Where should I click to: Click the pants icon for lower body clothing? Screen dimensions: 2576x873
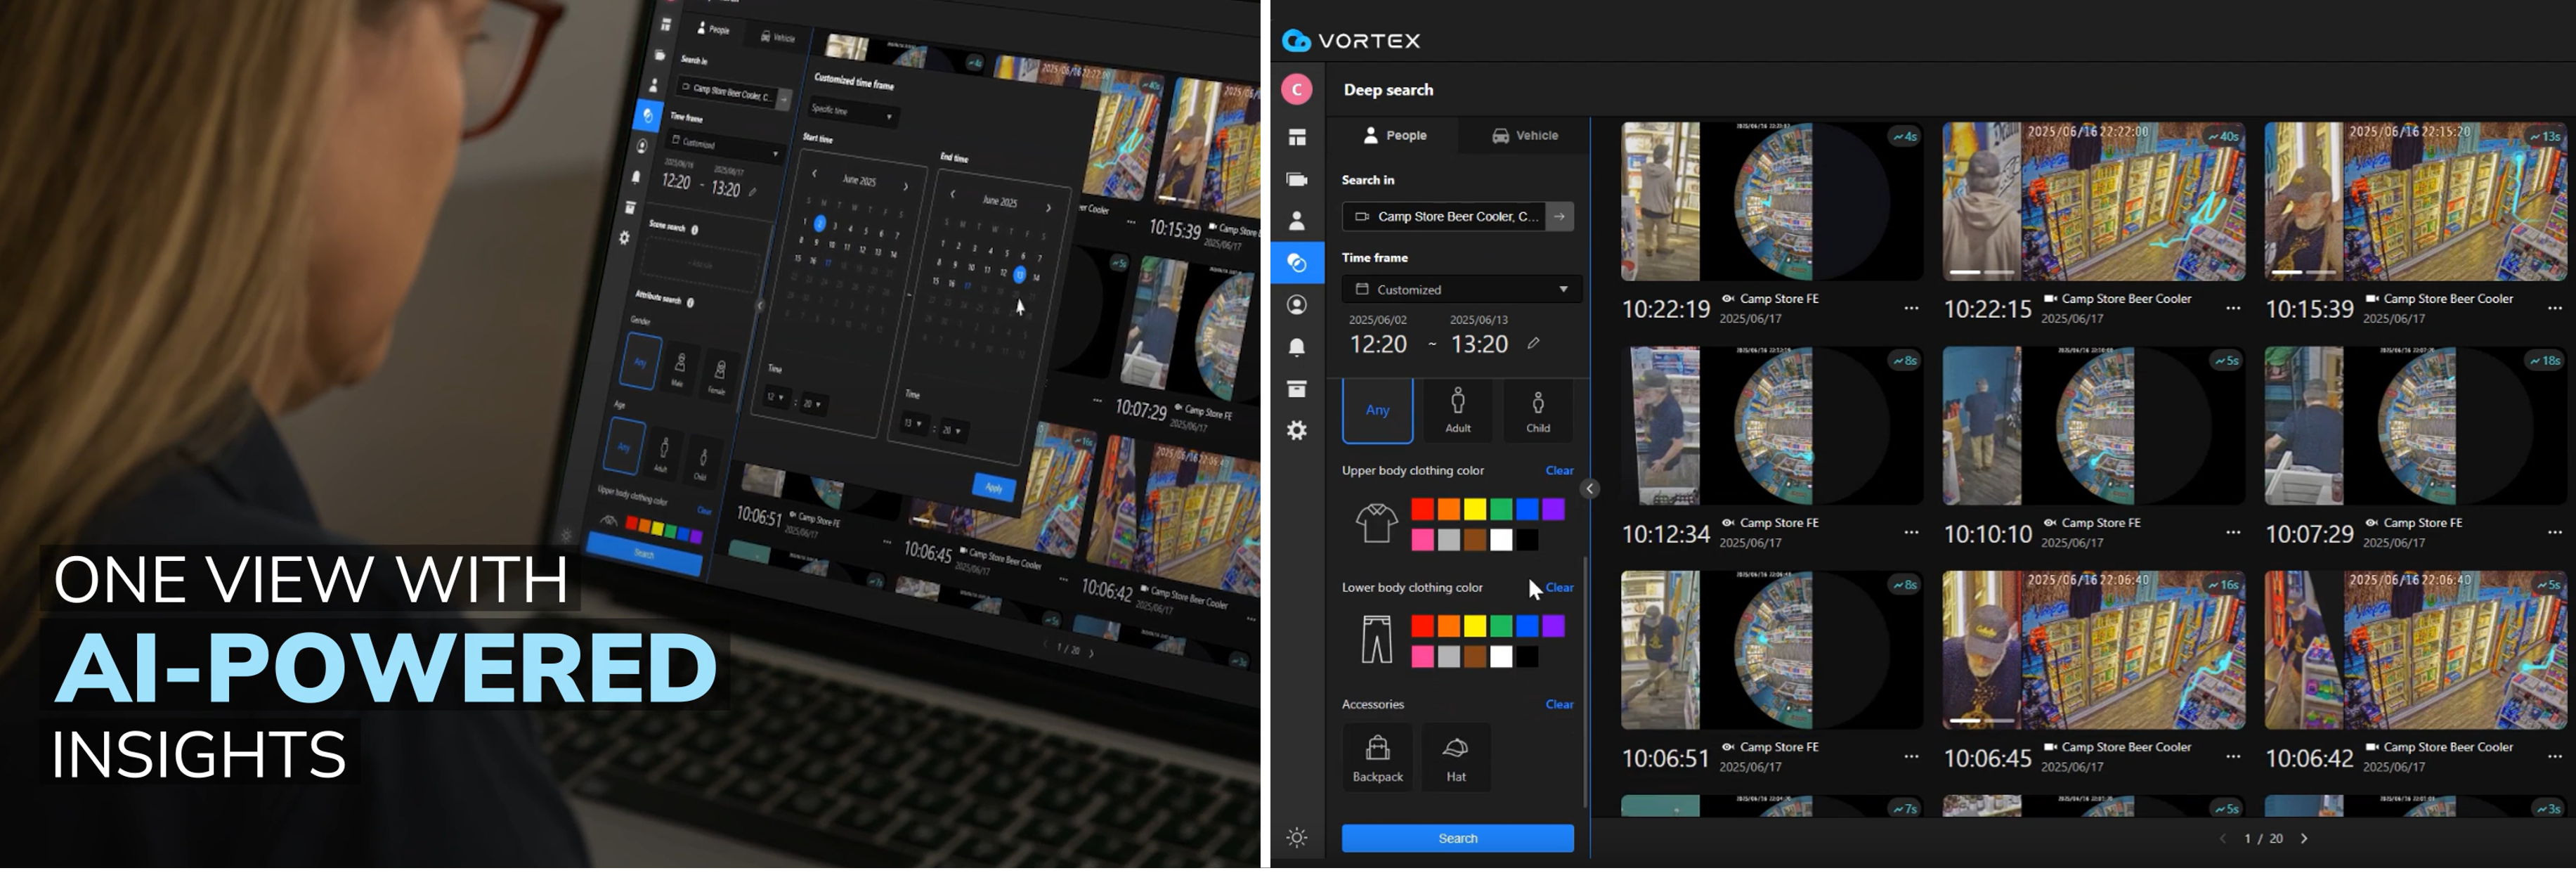click(1376, 642)
